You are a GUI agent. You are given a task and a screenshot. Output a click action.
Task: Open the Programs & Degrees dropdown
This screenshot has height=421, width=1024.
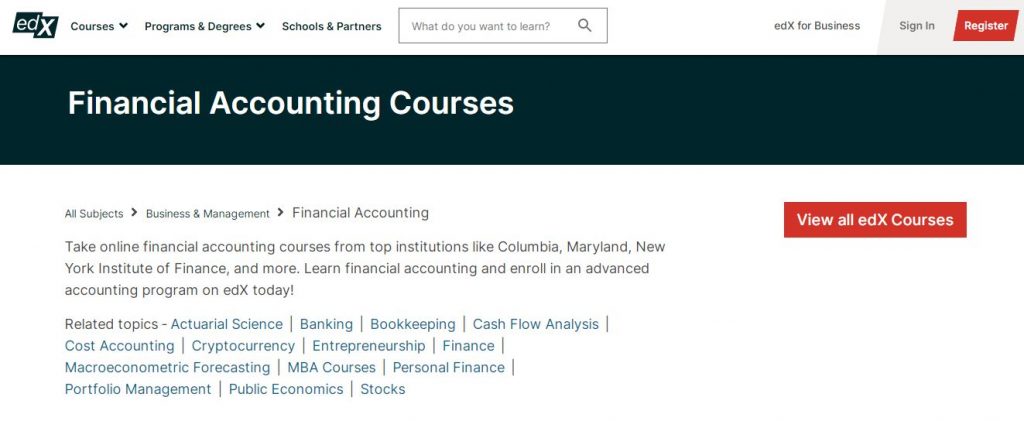(x=204, y=26)
